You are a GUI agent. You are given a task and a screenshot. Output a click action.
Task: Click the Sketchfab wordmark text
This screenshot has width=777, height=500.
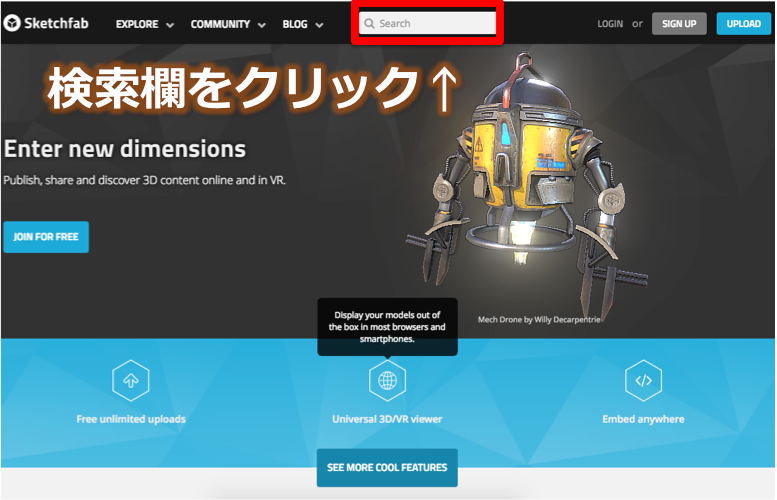(56, 23)
